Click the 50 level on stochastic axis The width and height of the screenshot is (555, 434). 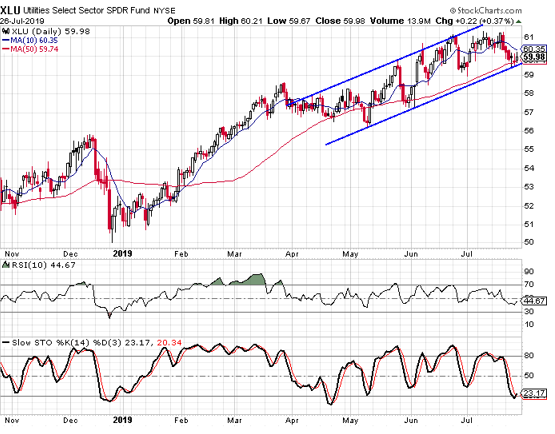coord(529,376)
